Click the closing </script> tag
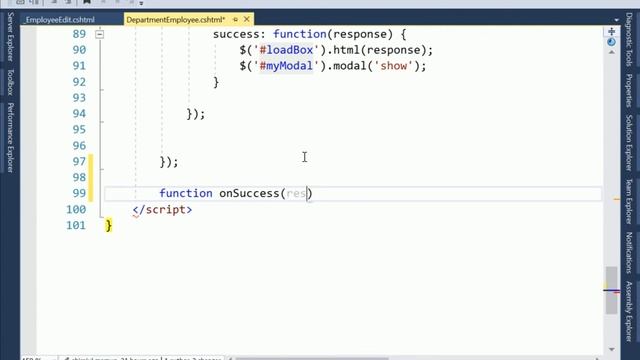640x360 pixels. click(162, 210)
